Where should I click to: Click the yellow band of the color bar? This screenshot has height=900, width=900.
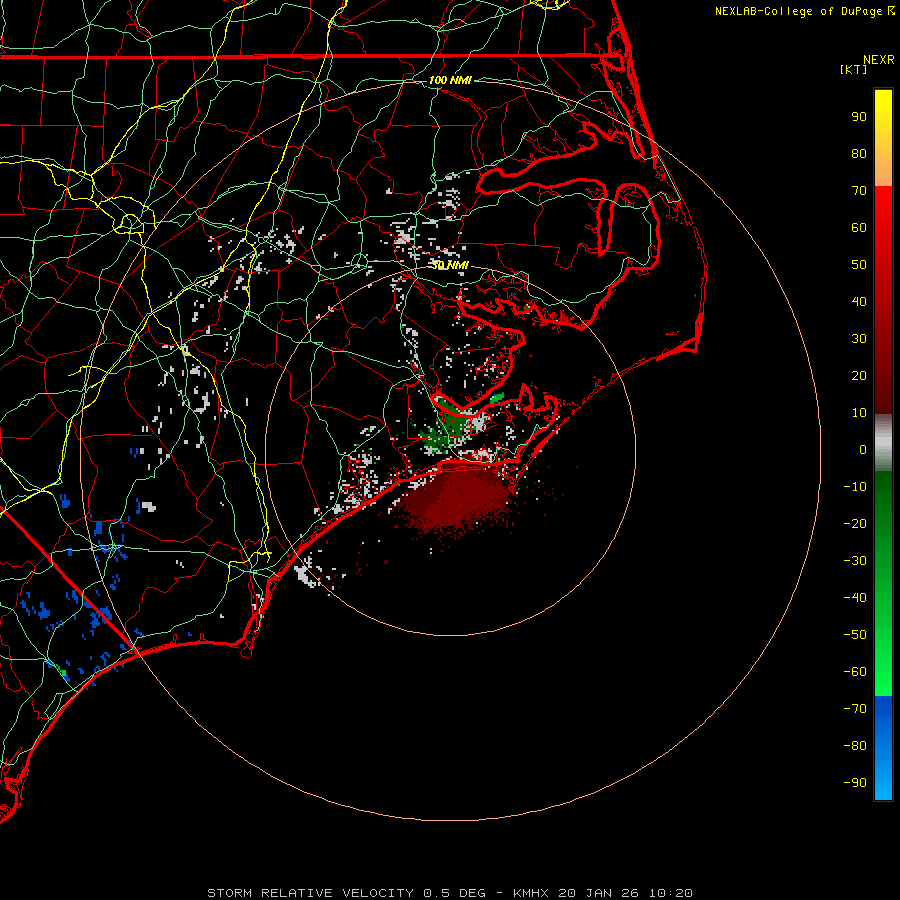883,138
